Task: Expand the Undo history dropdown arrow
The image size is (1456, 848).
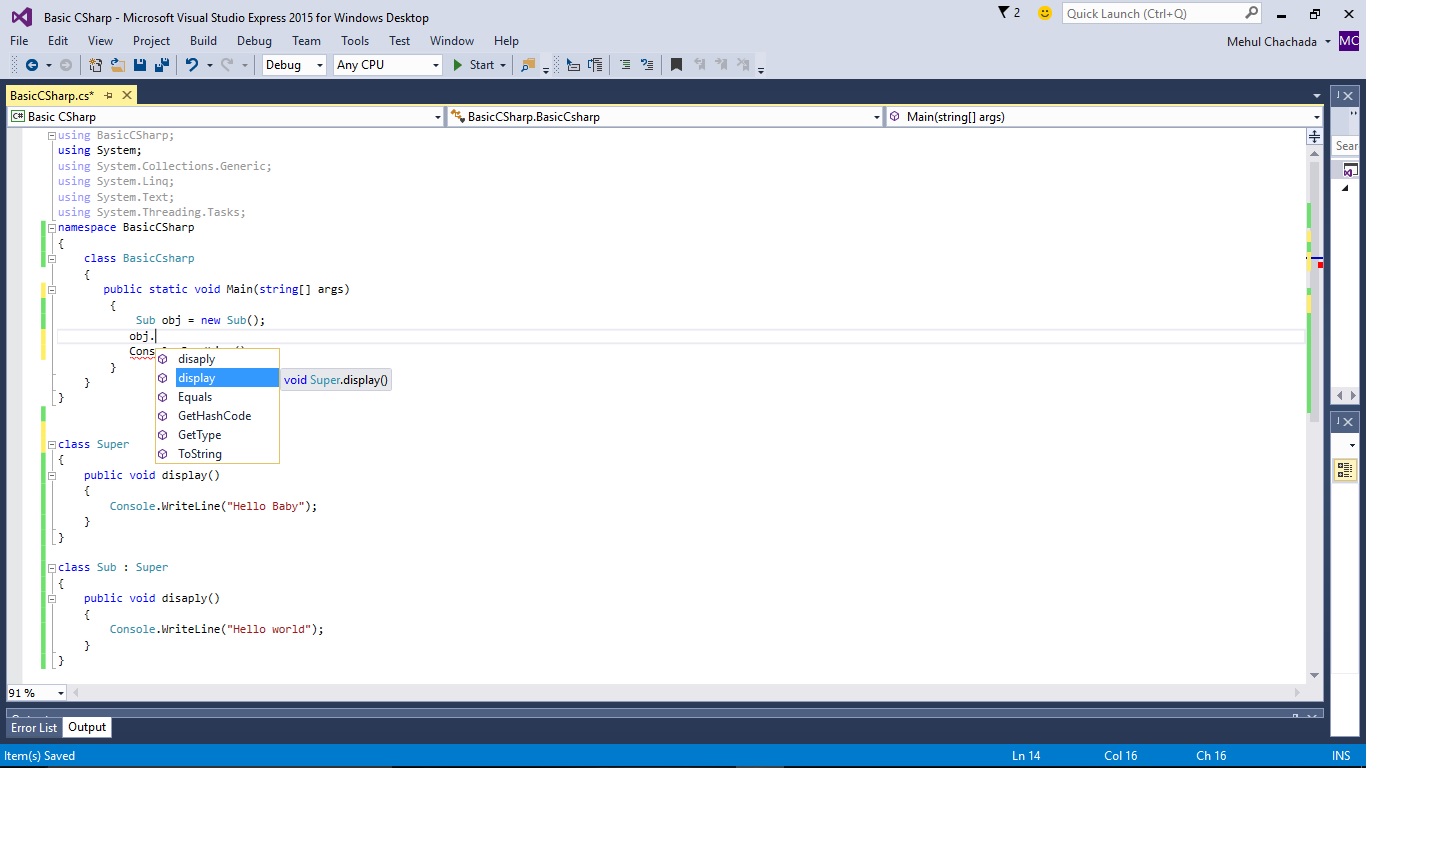Action: 209,65
